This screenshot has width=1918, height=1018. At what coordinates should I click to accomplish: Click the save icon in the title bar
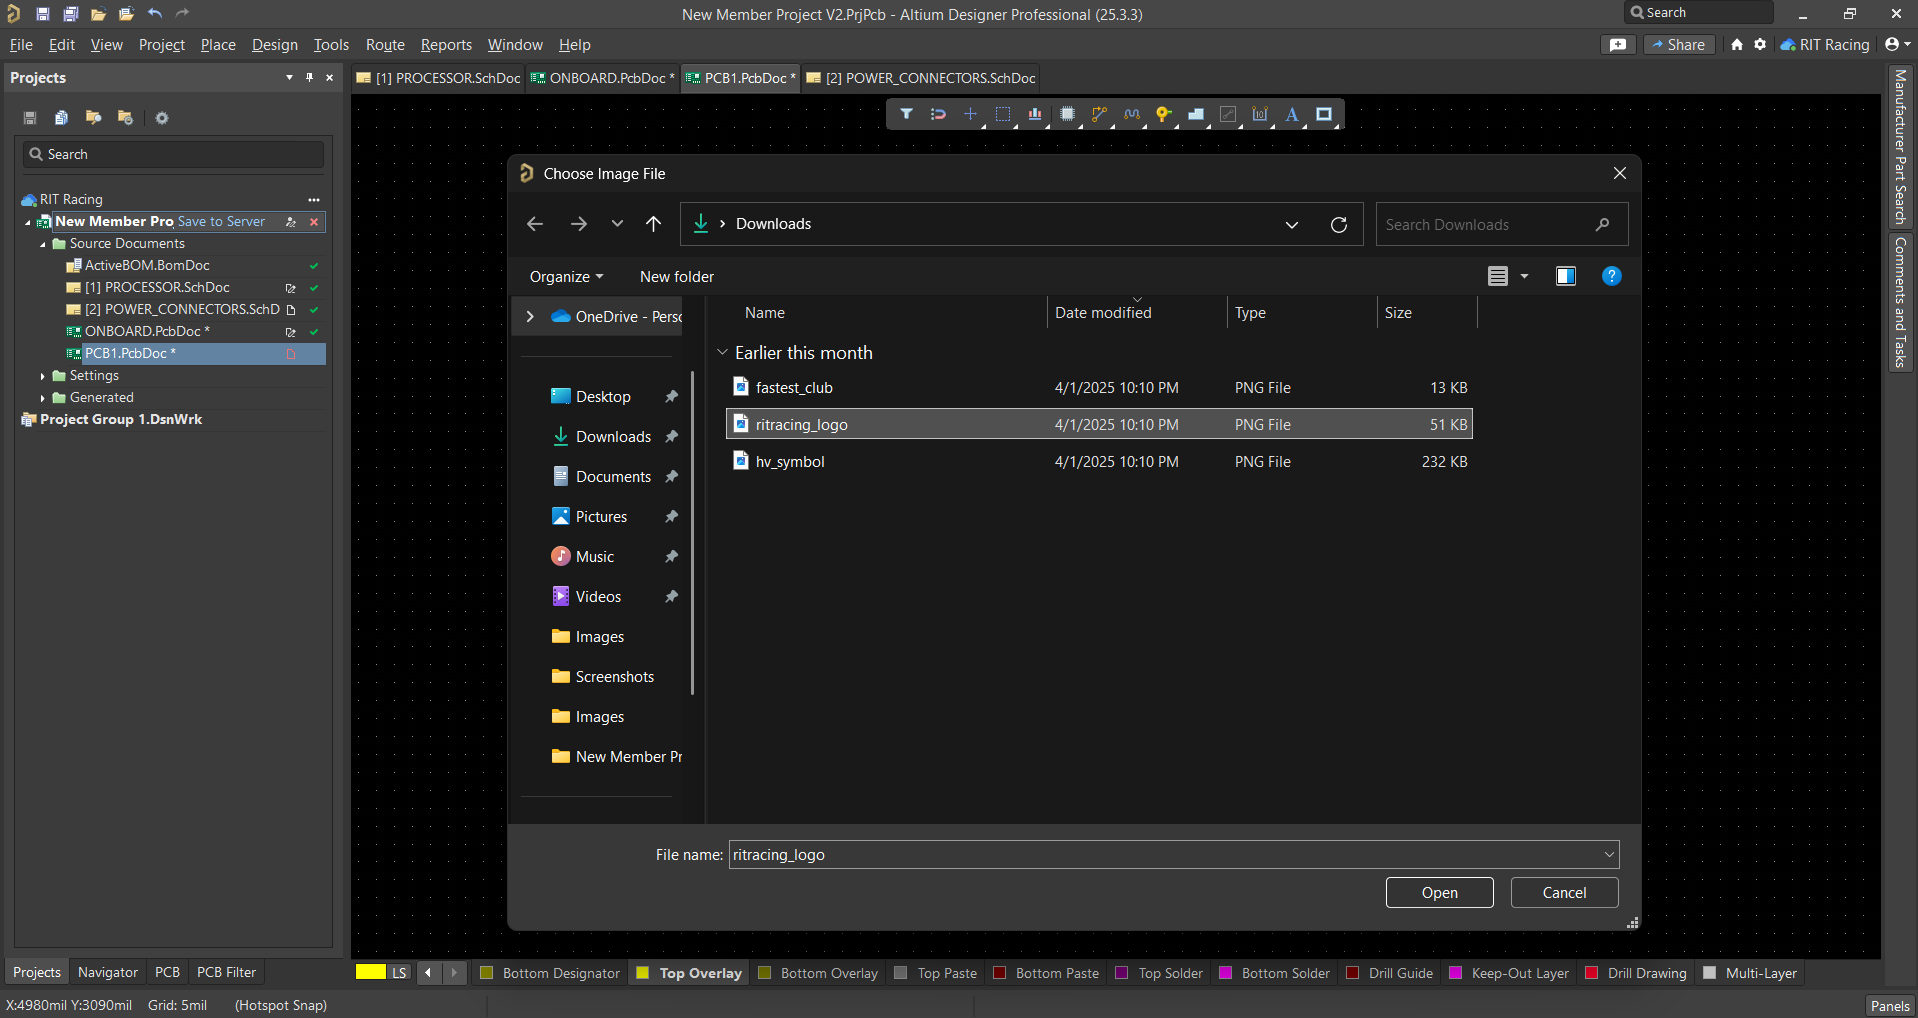pos(43,14)
